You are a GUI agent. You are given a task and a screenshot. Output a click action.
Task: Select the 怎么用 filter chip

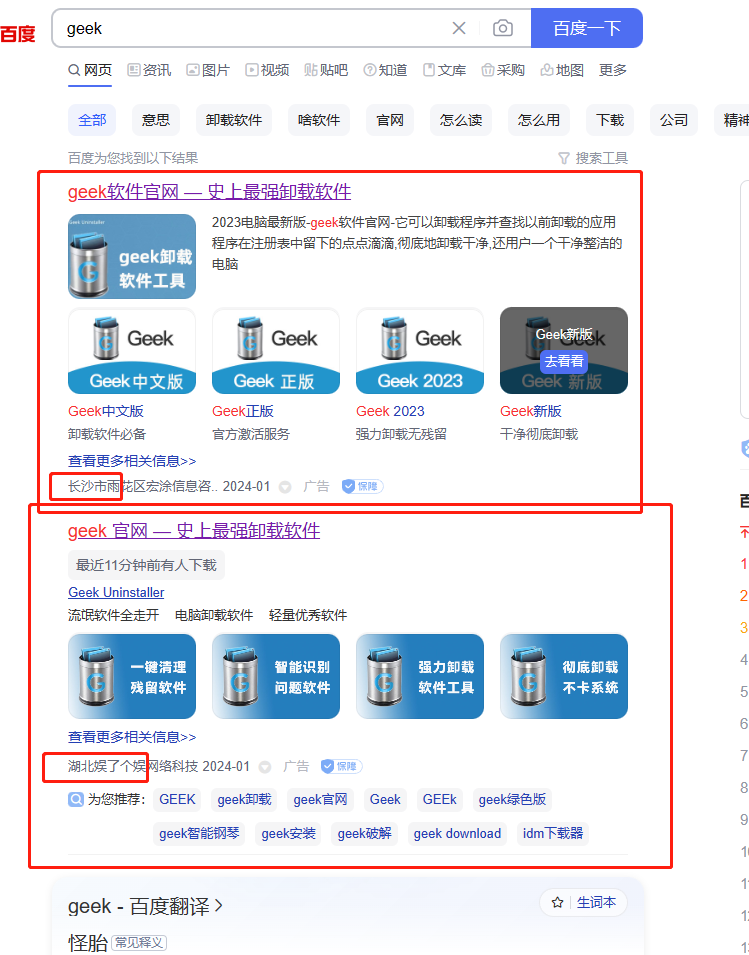pos(539,120)
